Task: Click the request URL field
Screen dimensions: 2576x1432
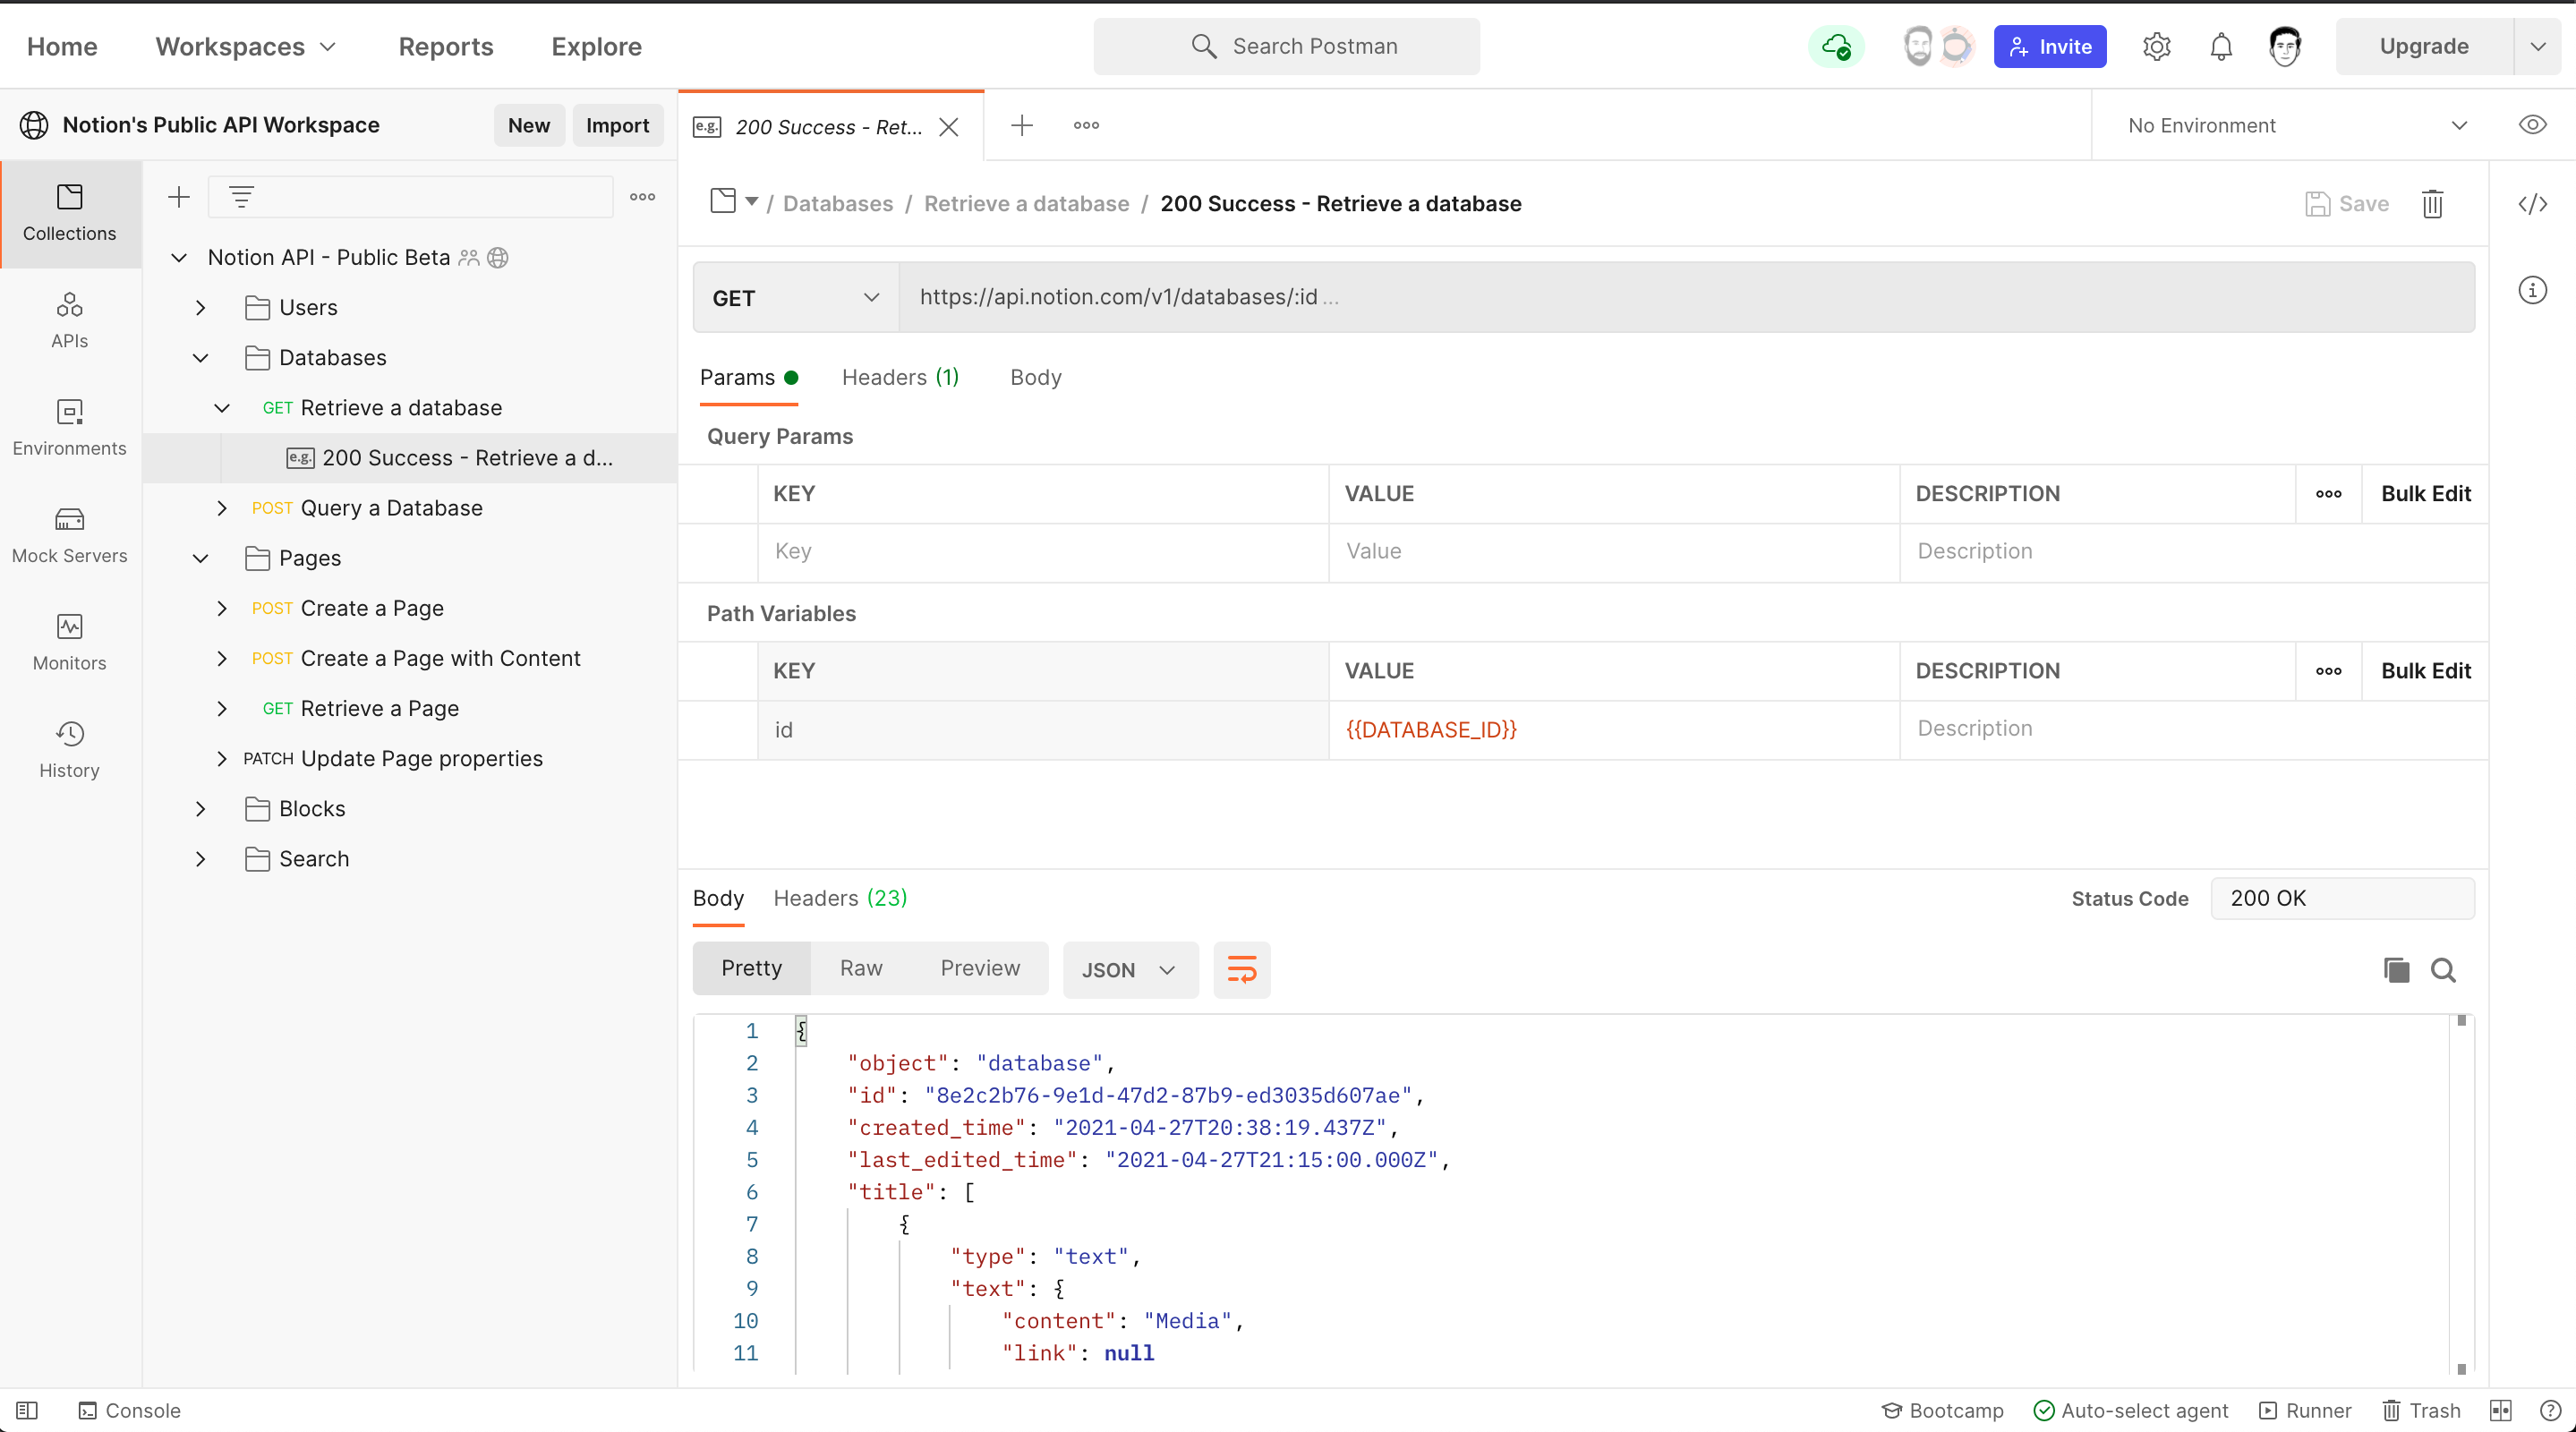Action: click(x=1686, y=297)
